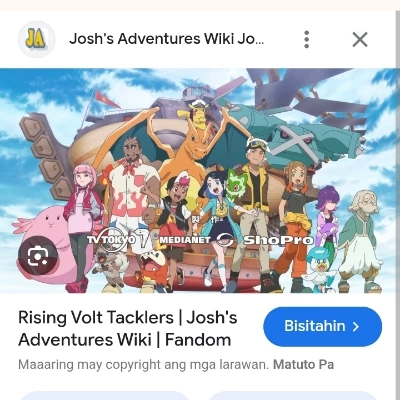Tap the blue Quaxly duck in the picture
Image resolution: width=400 pixels, height=400 pixels.
click(321, 268)
